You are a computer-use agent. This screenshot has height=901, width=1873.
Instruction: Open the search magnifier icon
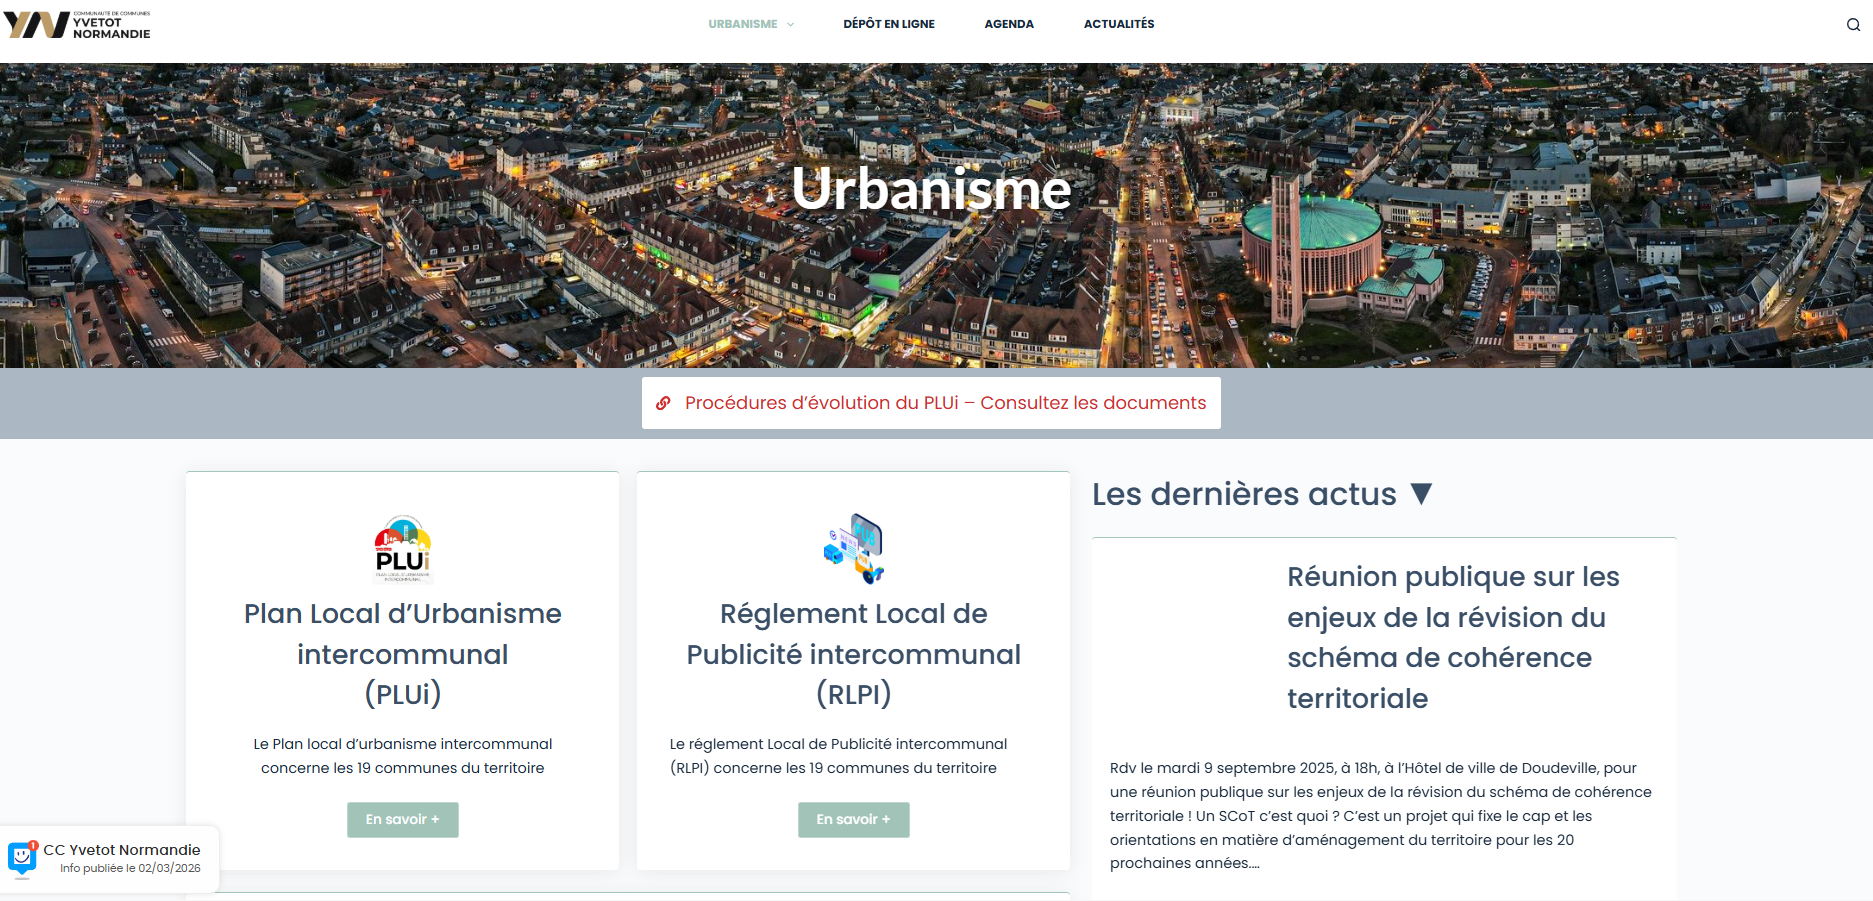click(x=1853, y=25)
